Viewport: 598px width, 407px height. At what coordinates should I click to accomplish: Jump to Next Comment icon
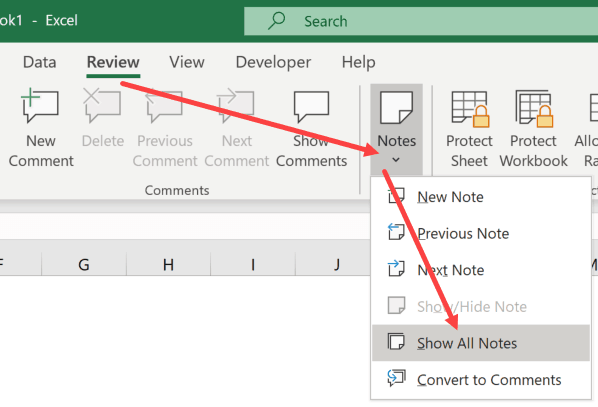pos(236,105)
